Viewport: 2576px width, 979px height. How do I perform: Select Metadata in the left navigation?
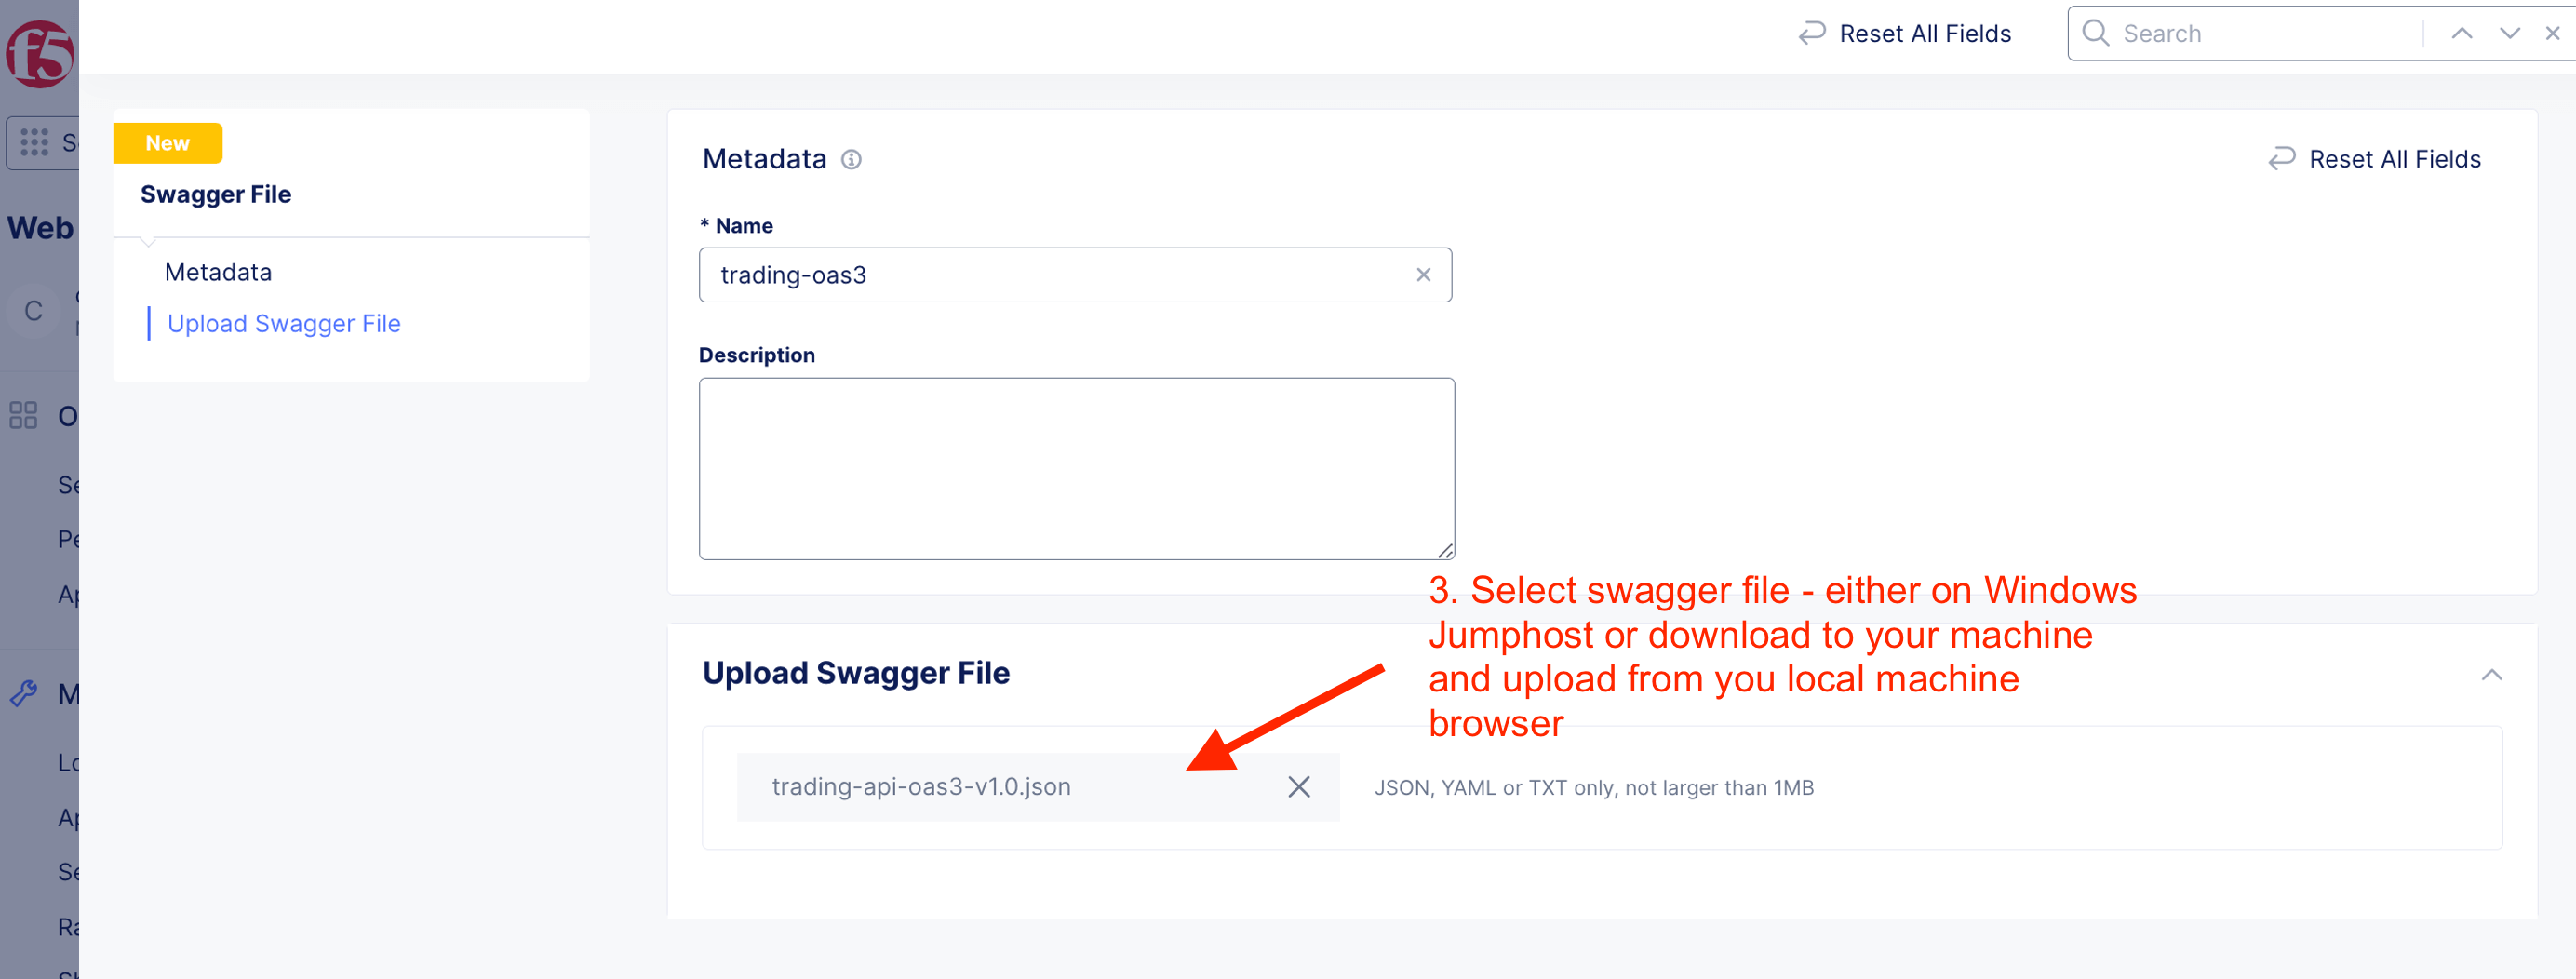[x=218, y=272]
